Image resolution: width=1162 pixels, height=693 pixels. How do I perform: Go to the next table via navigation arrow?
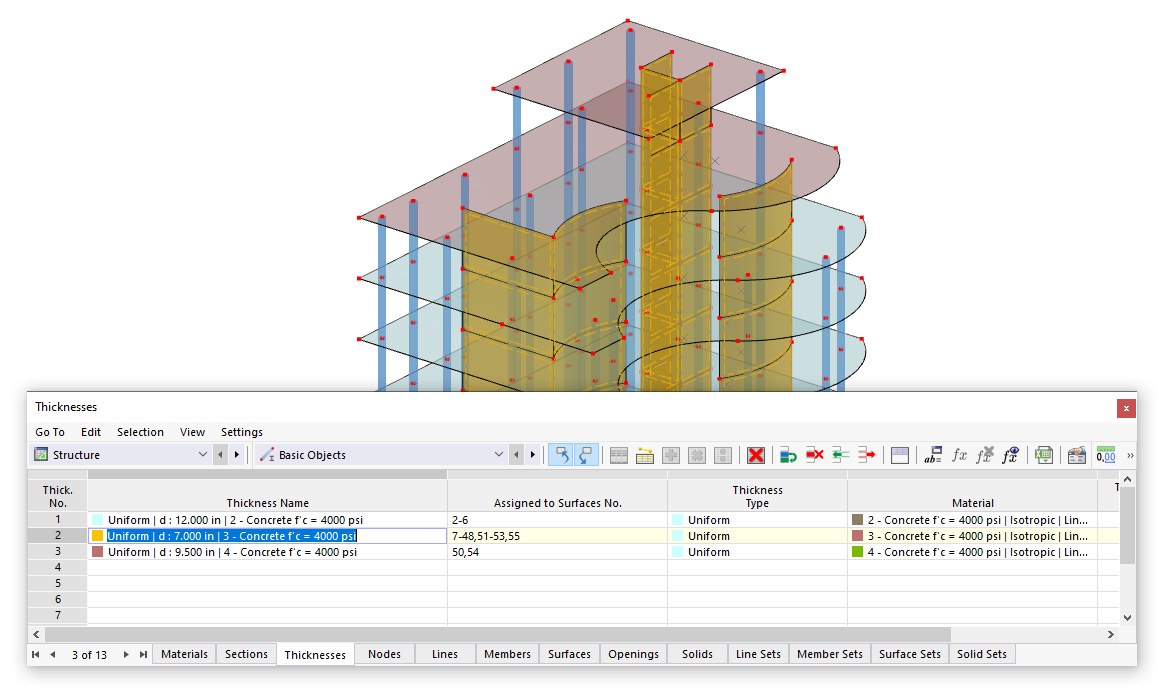click(125, 654)
